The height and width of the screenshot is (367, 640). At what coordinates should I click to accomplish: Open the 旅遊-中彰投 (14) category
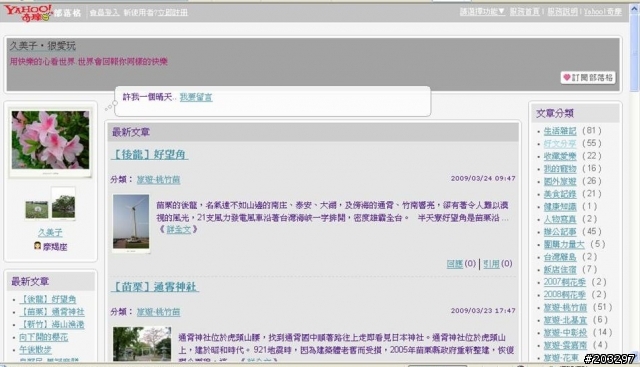[565, 333]
